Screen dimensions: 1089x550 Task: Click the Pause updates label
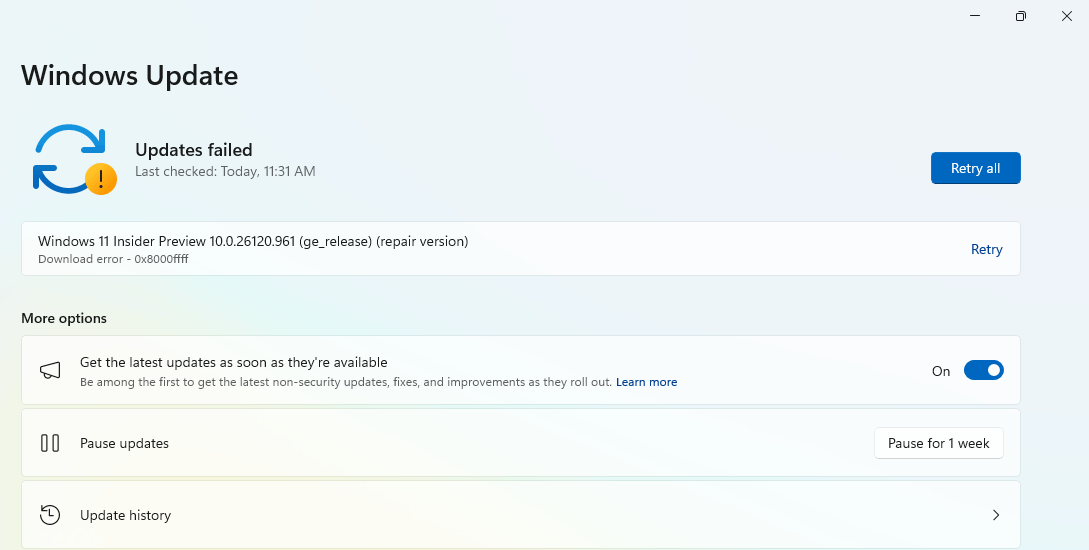[x=124, y=443]
